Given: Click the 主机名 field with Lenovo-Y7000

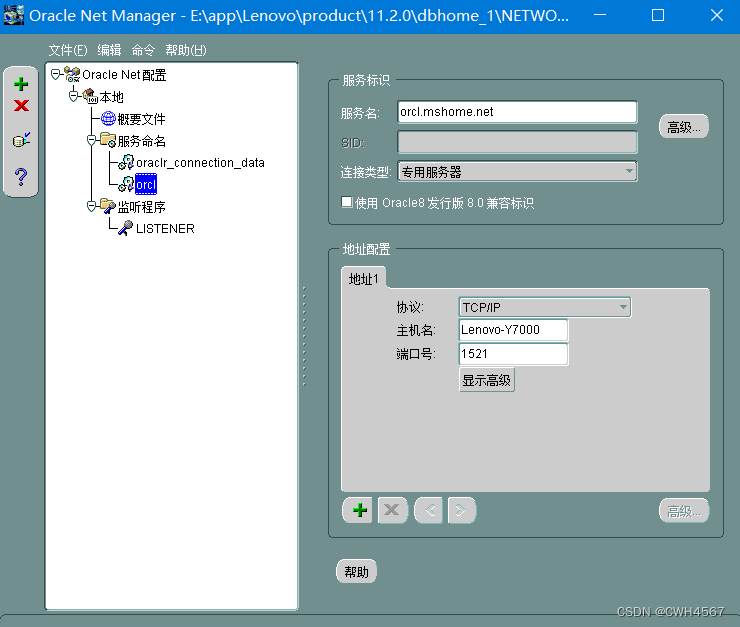Looking at the screenshot, I should click(513, 330).
